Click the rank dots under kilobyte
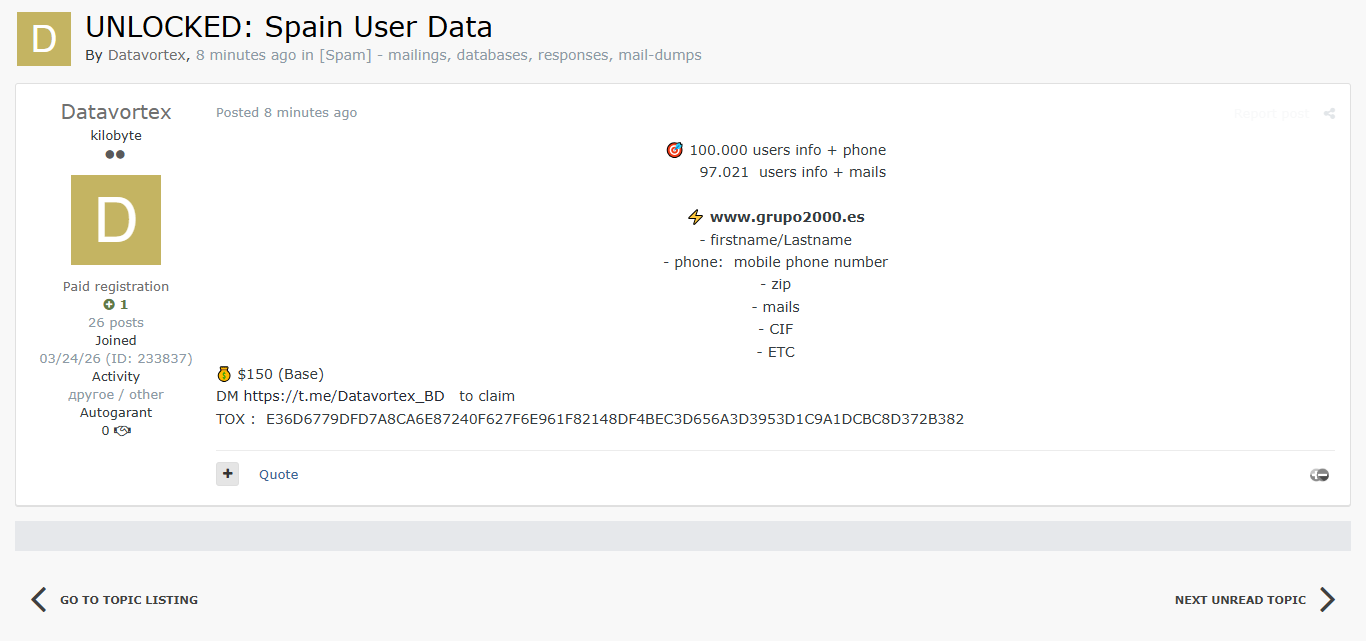1366x641 pixels. click(x=115, y=155)
